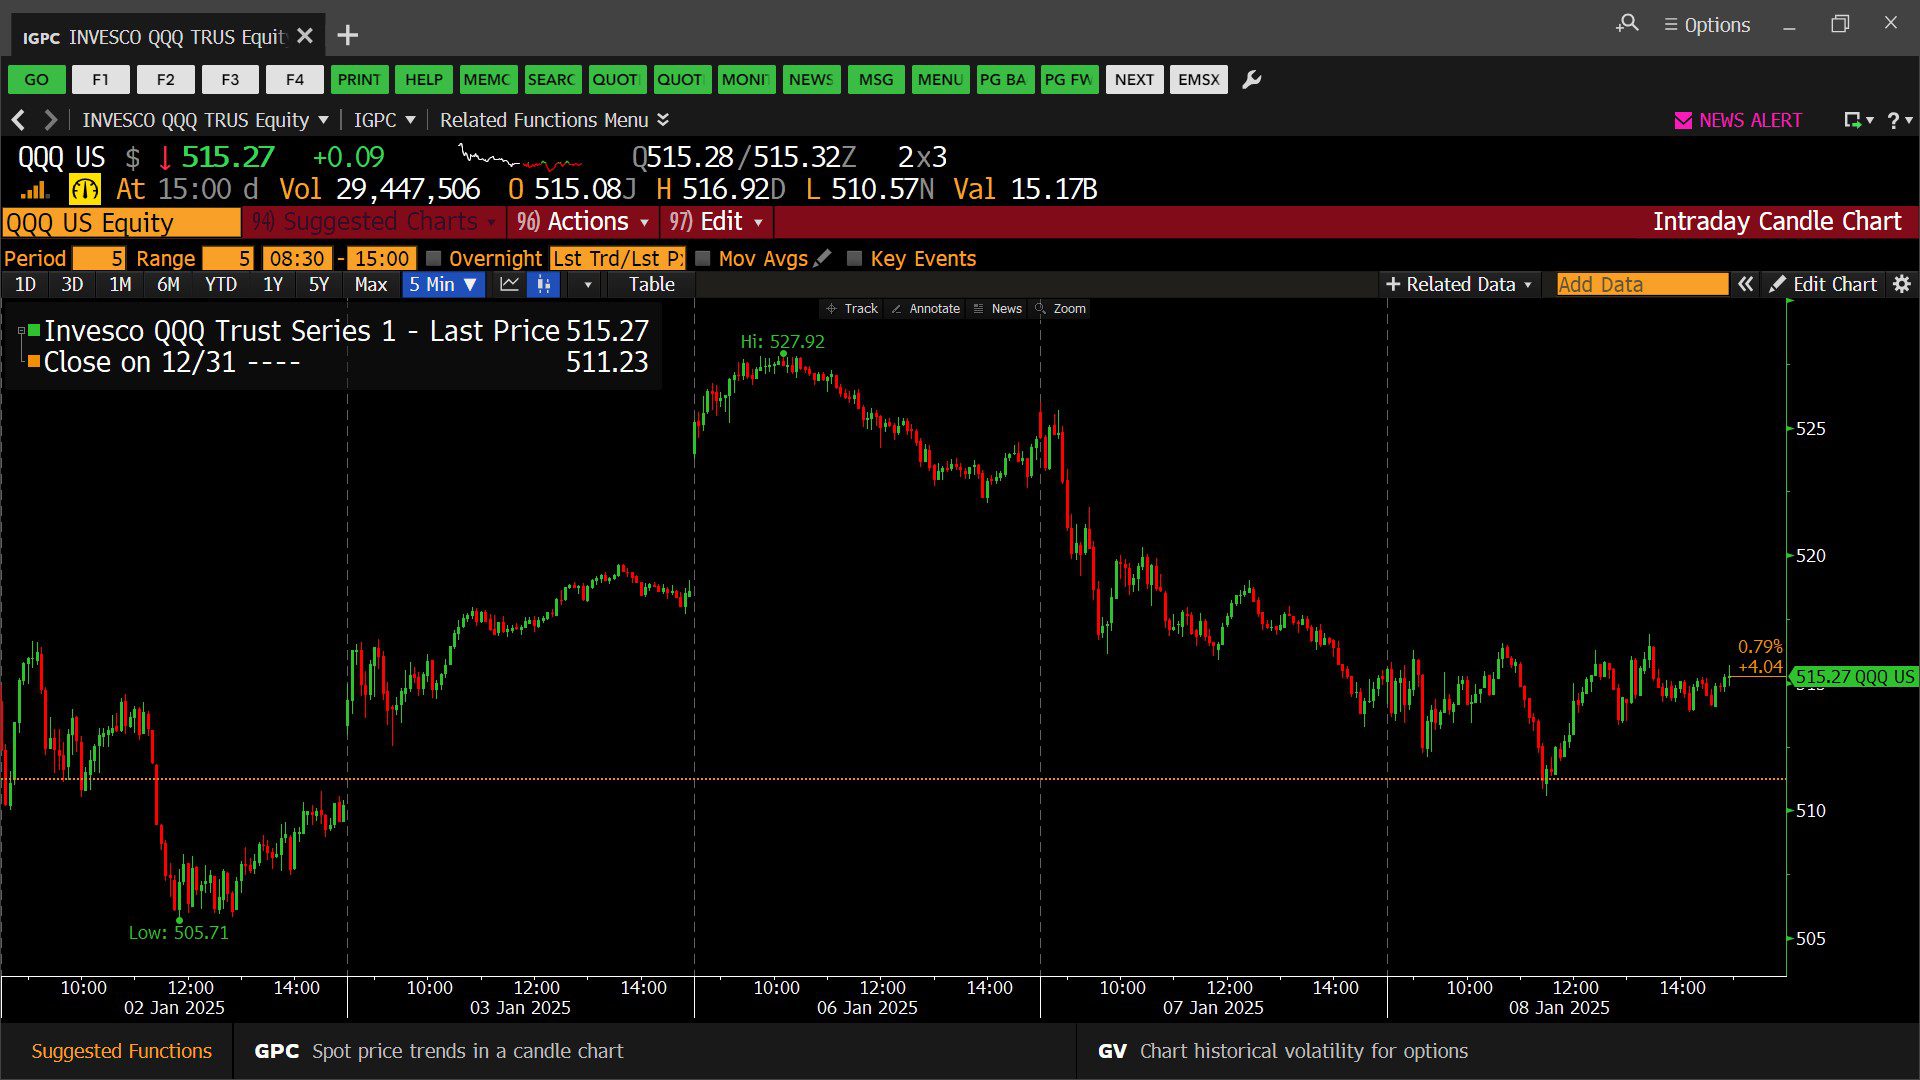The width and height of the screenshot is (1920, 1080).
Task: Switch to line chart type icon
Action: pyautogui.click(x=509, y=285)
